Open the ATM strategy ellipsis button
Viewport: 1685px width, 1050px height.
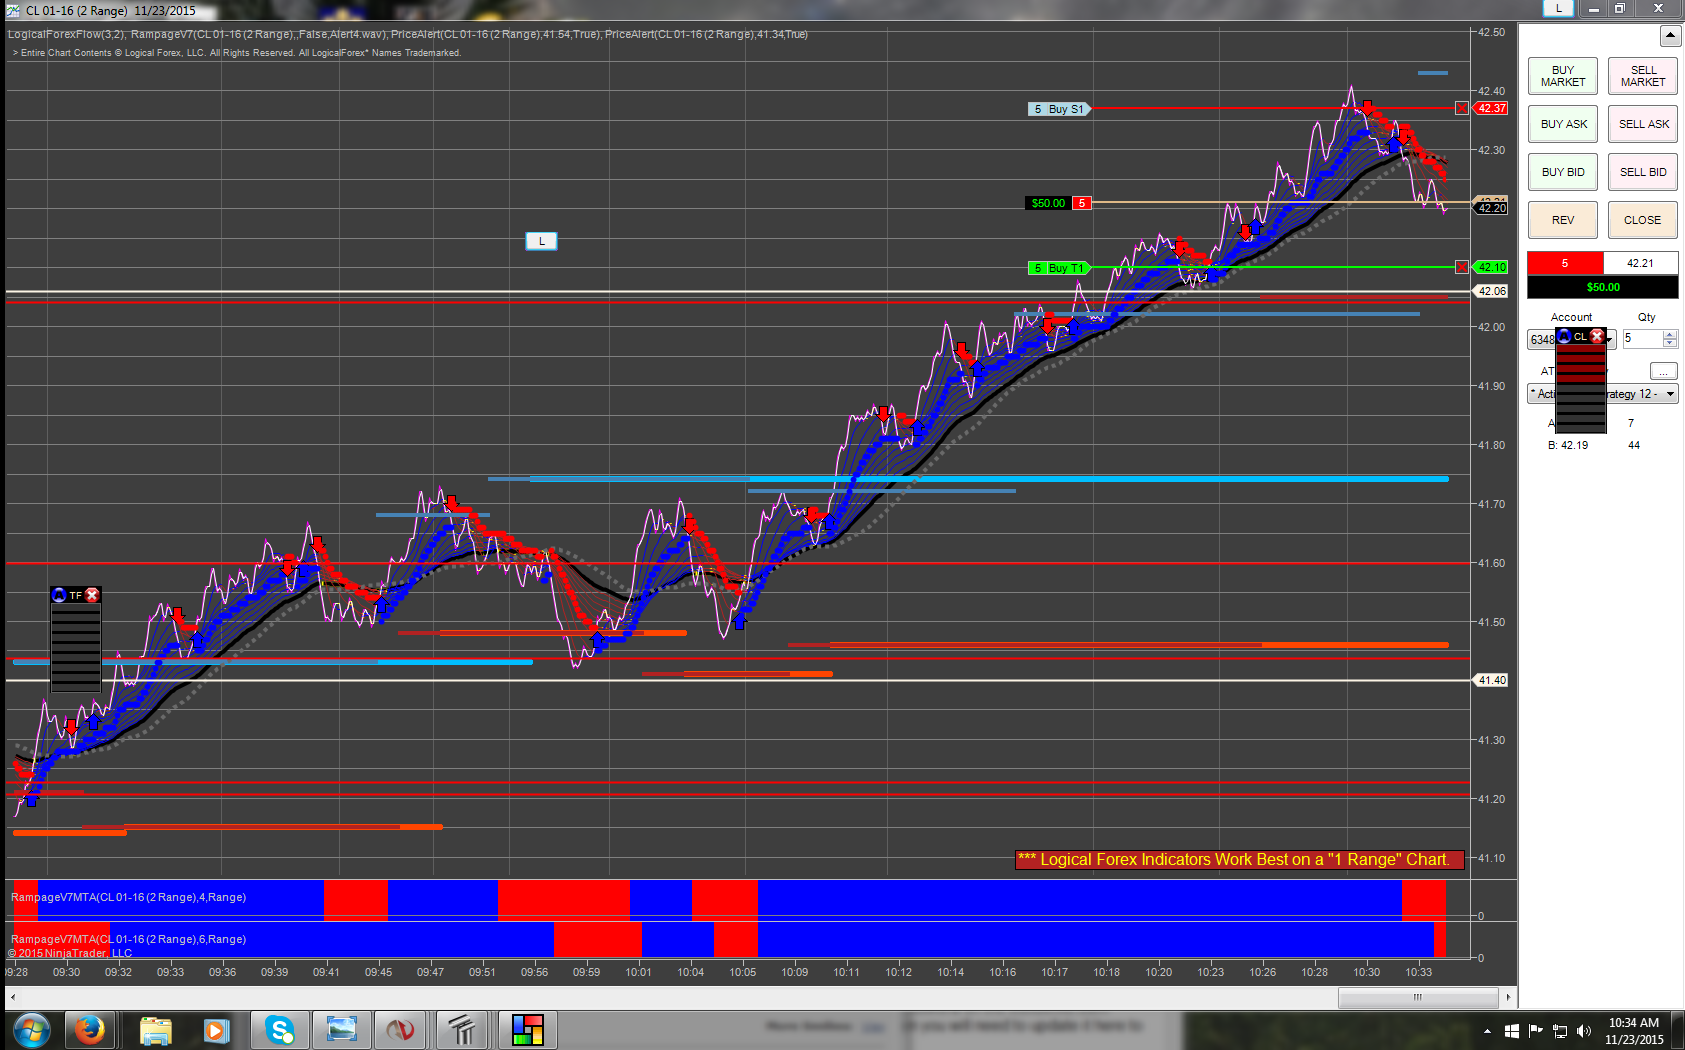pyautogui.click(x=1663, y=371)
